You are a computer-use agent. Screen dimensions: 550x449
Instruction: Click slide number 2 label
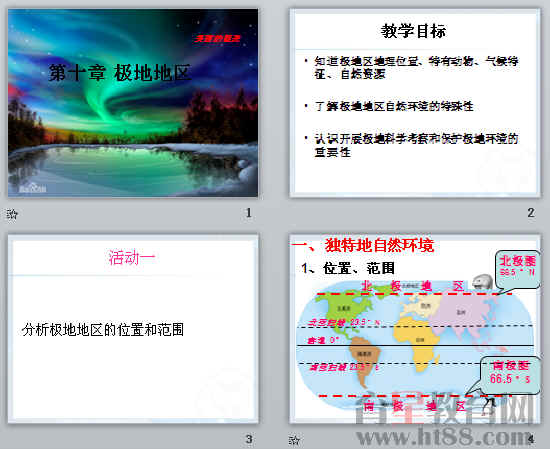coord(531,213)
